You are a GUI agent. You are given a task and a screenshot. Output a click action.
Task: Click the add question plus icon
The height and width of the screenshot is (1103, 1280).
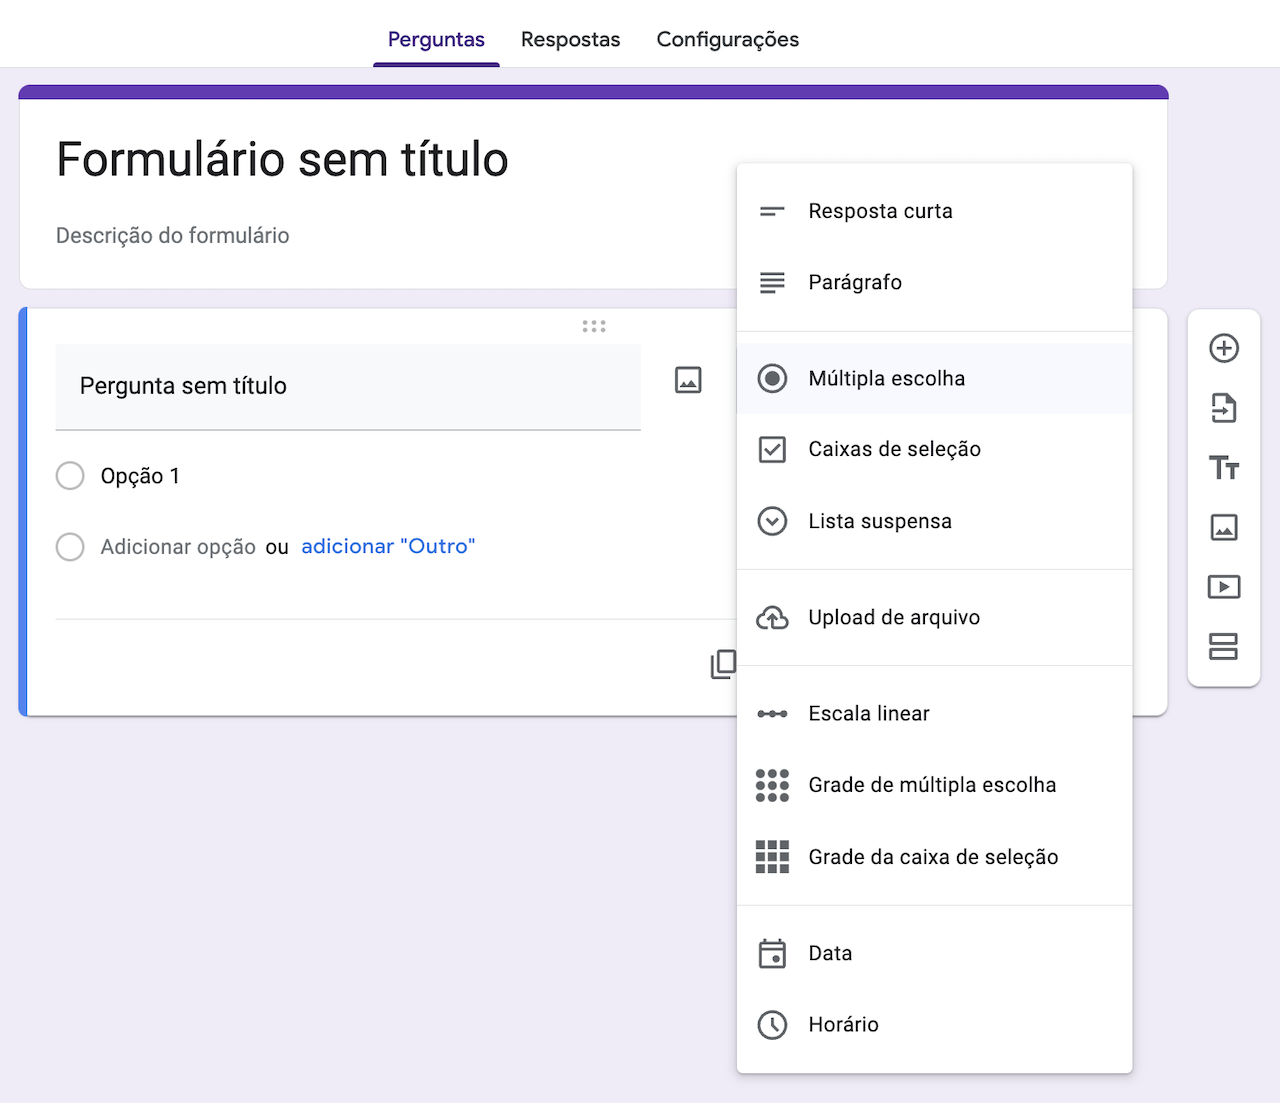1224,348
